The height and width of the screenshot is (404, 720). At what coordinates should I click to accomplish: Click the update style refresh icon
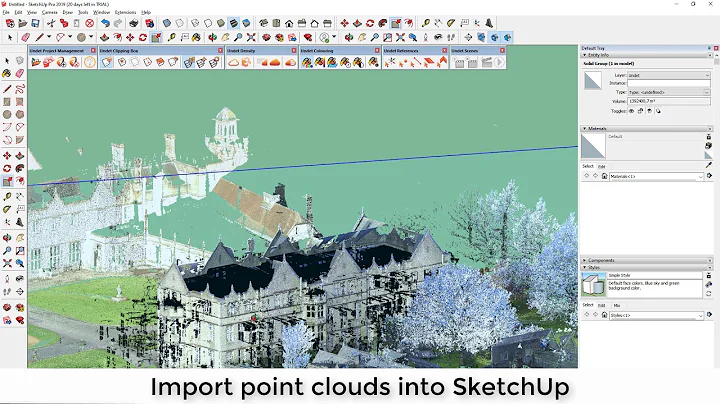point(709,293)
